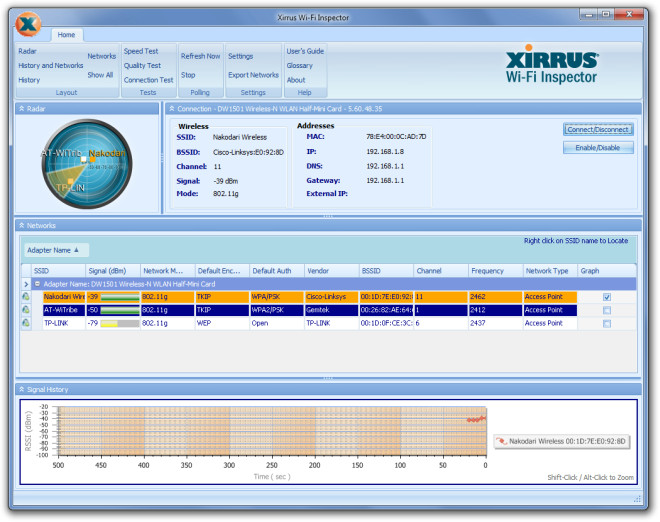Click the network icon beside AT-WiTribe row

click(26, 310)
